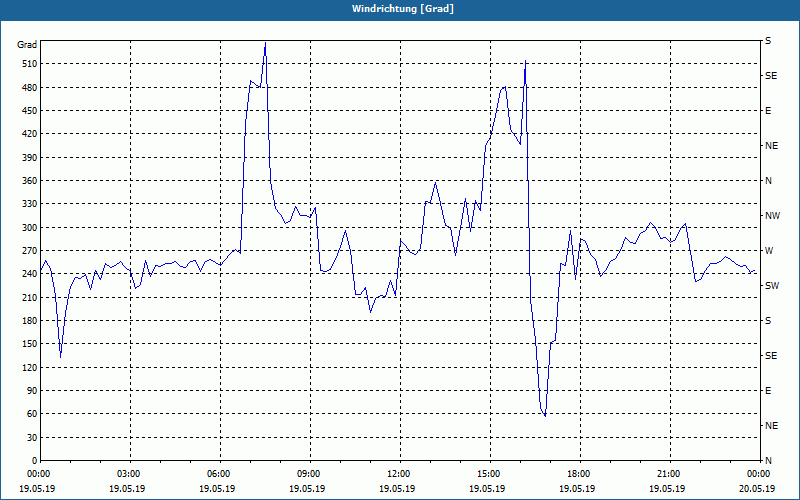
Task: Click the 150 y-axis tick label
Action: pyautogui.click(x=30, y=344)
